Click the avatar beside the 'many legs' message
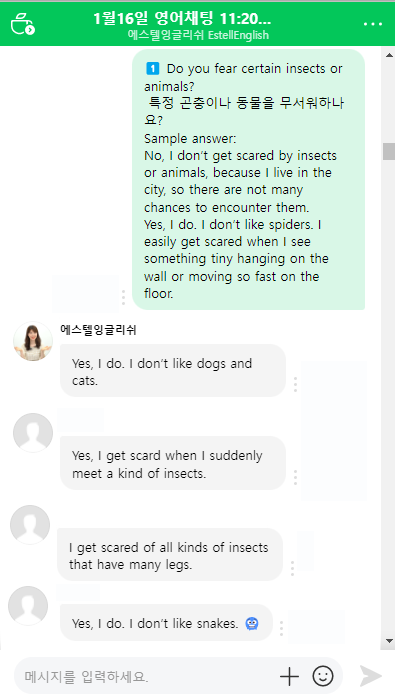This screenshot has height=698, width=395. click(x=30, y=525)
